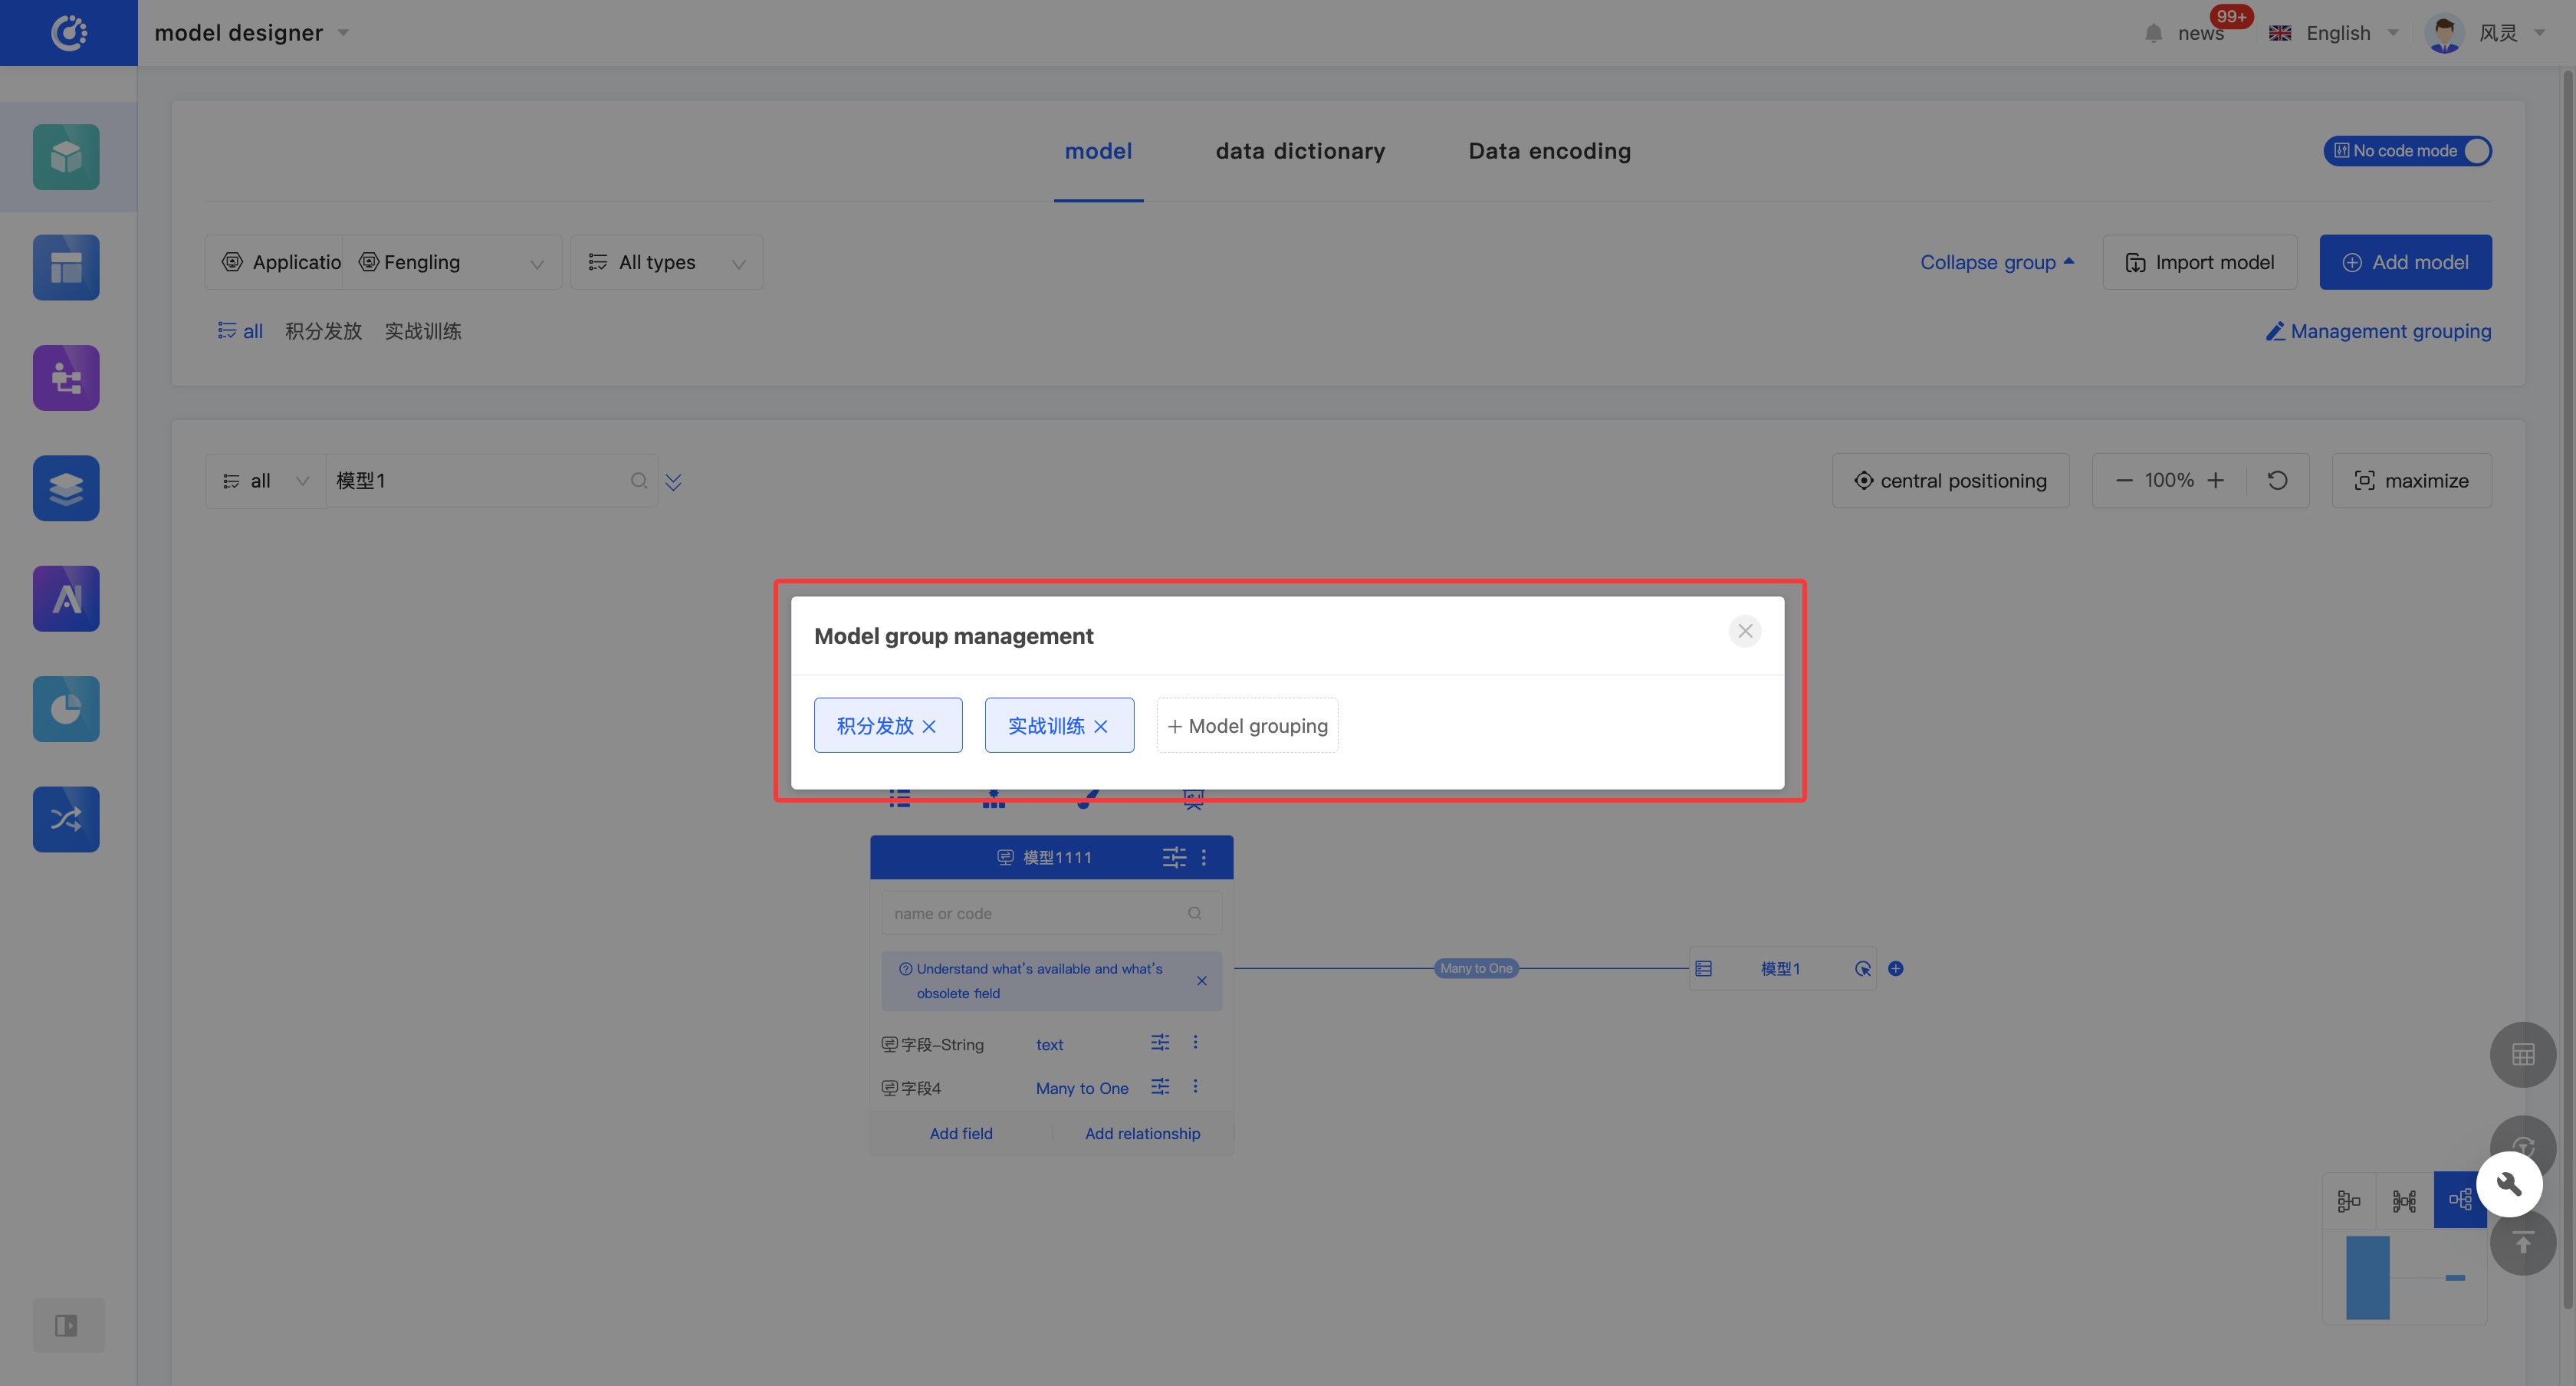Click the reset zoom refresh icon
This screenshot has width=2576, height=1386.
click(2277, 481)
